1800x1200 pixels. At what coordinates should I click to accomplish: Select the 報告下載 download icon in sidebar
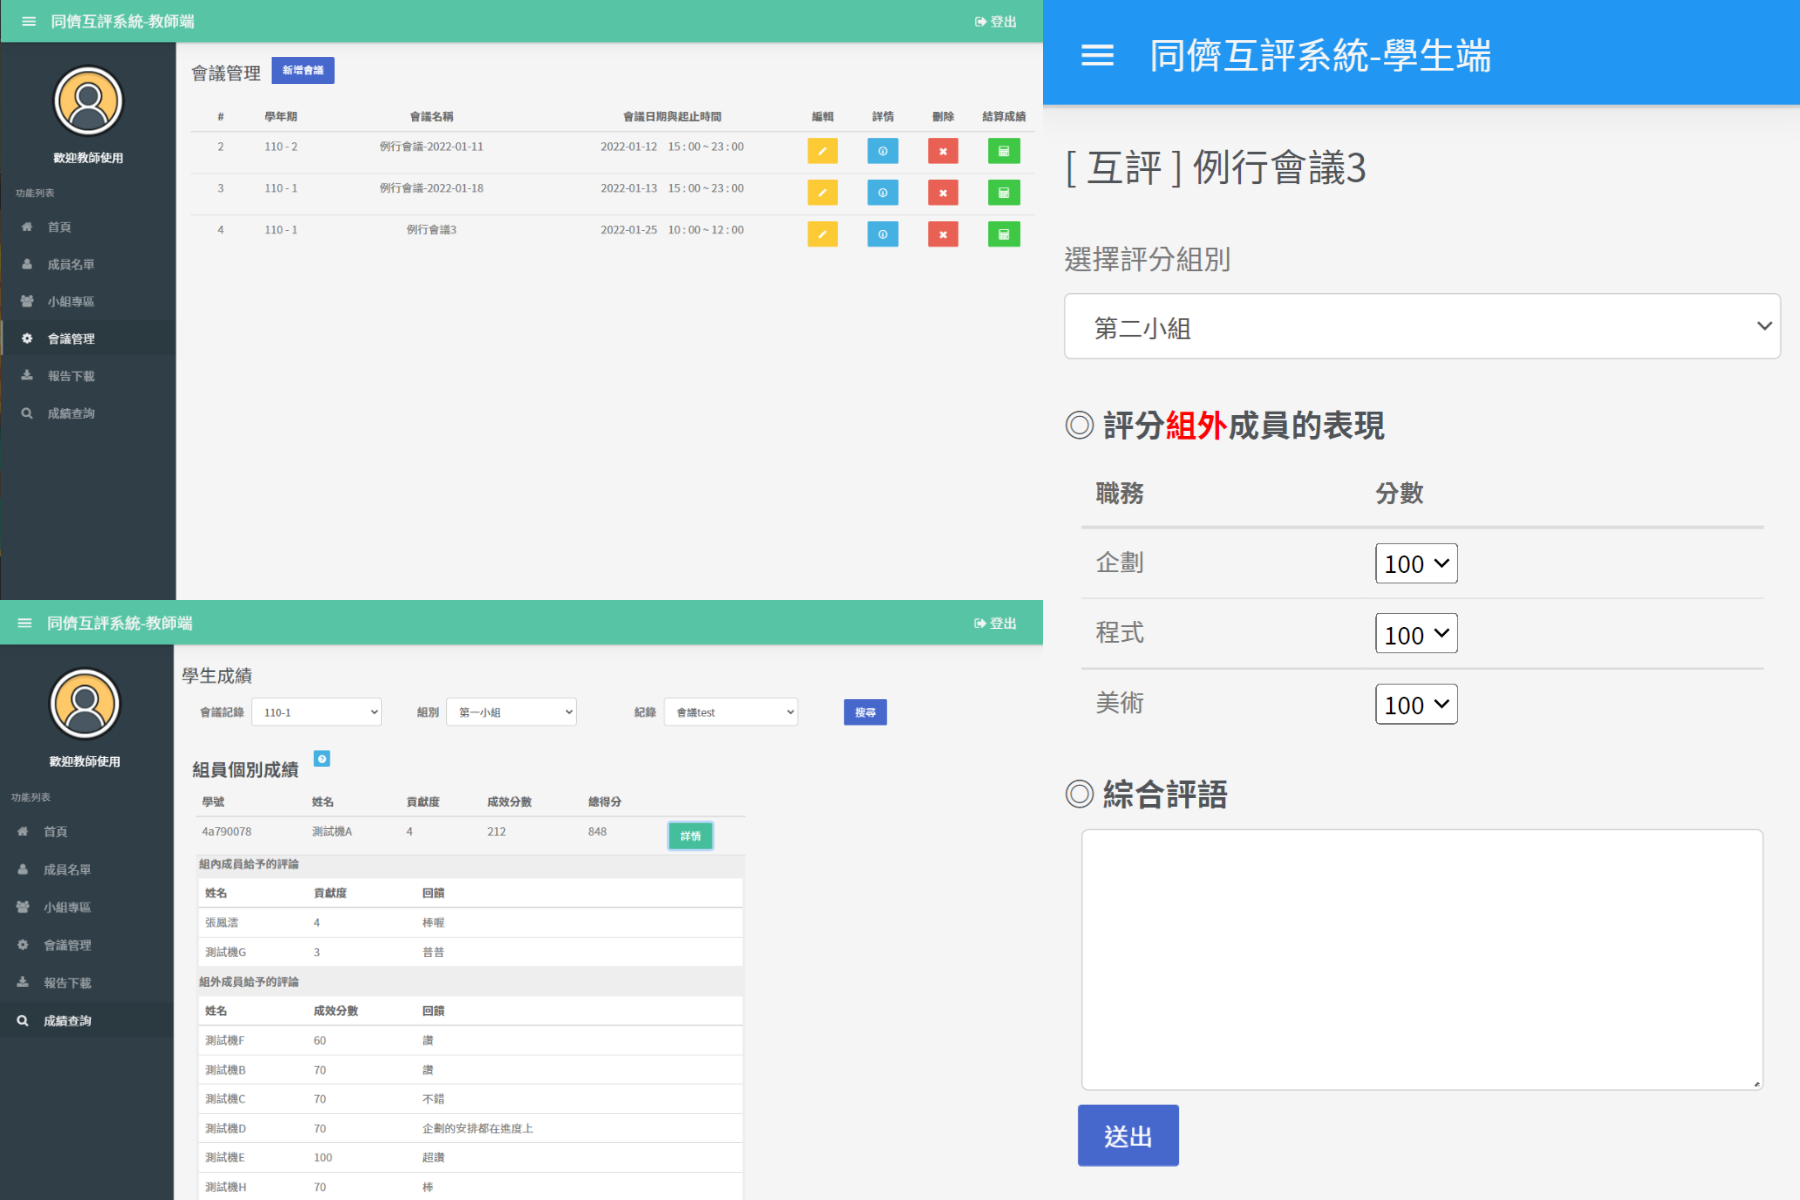click(x=27, y=375)
